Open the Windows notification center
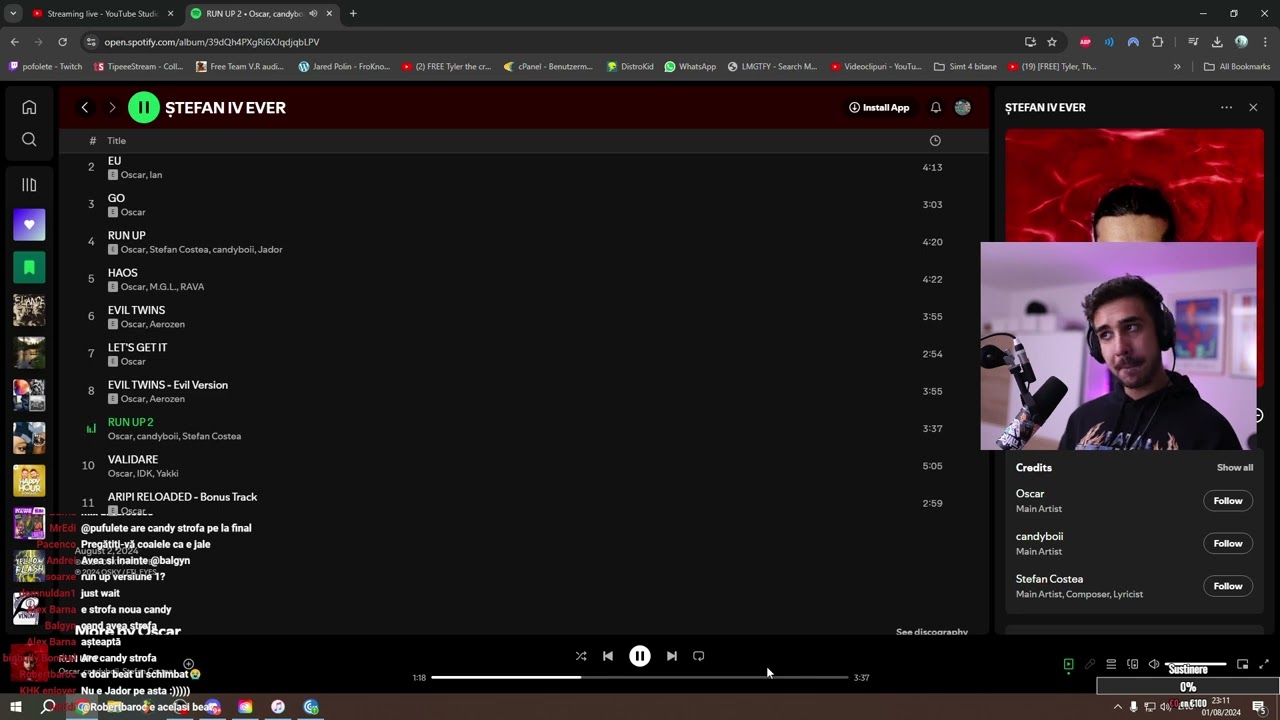The height and width of the screenshot is (720, 1280). tap(1259, 707)
